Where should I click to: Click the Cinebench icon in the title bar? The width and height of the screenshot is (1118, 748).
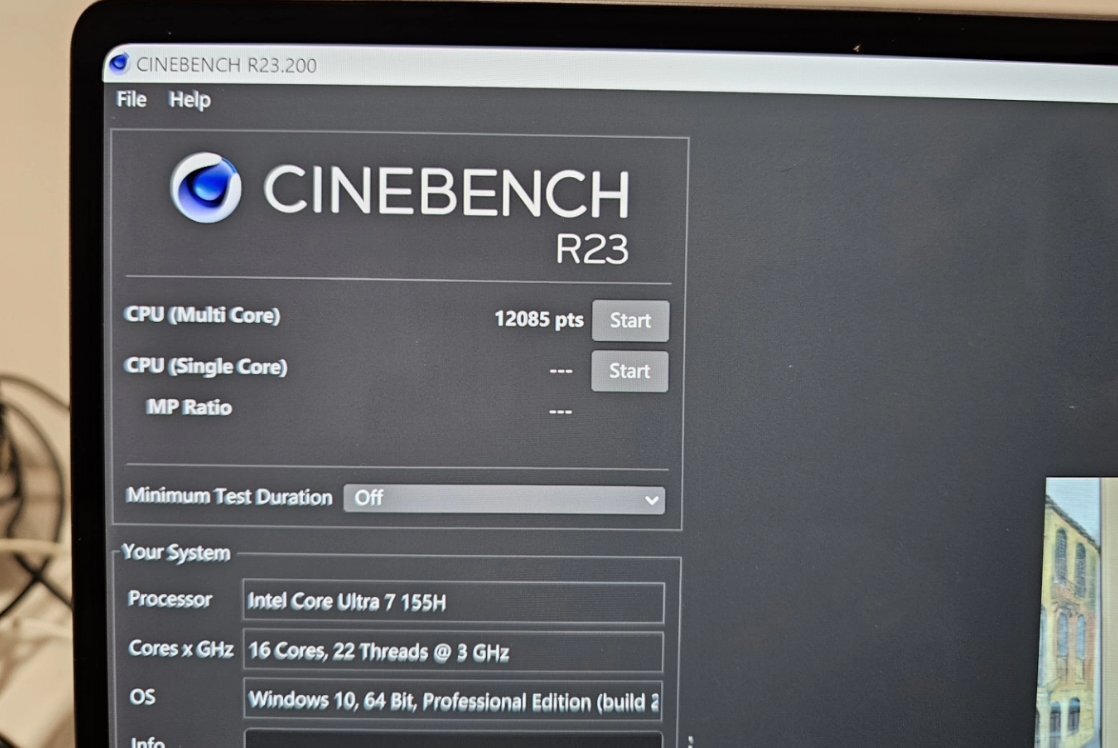click(x=120, y=63)
